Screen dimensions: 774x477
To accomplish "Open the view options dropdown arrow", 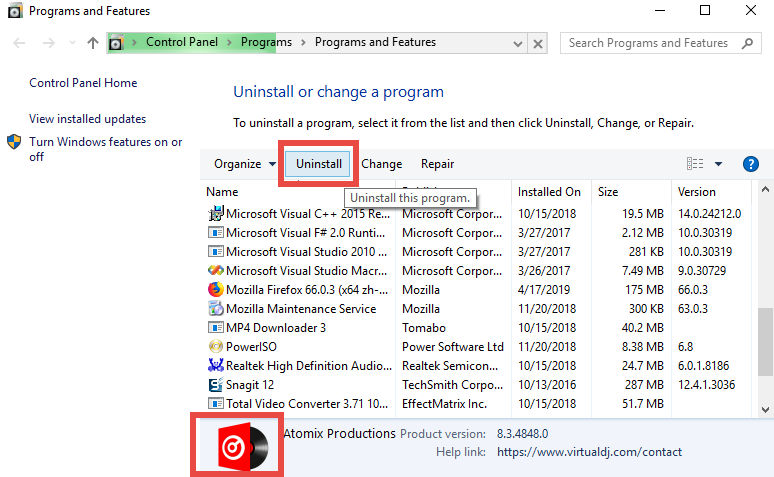I will click(718, 164).
